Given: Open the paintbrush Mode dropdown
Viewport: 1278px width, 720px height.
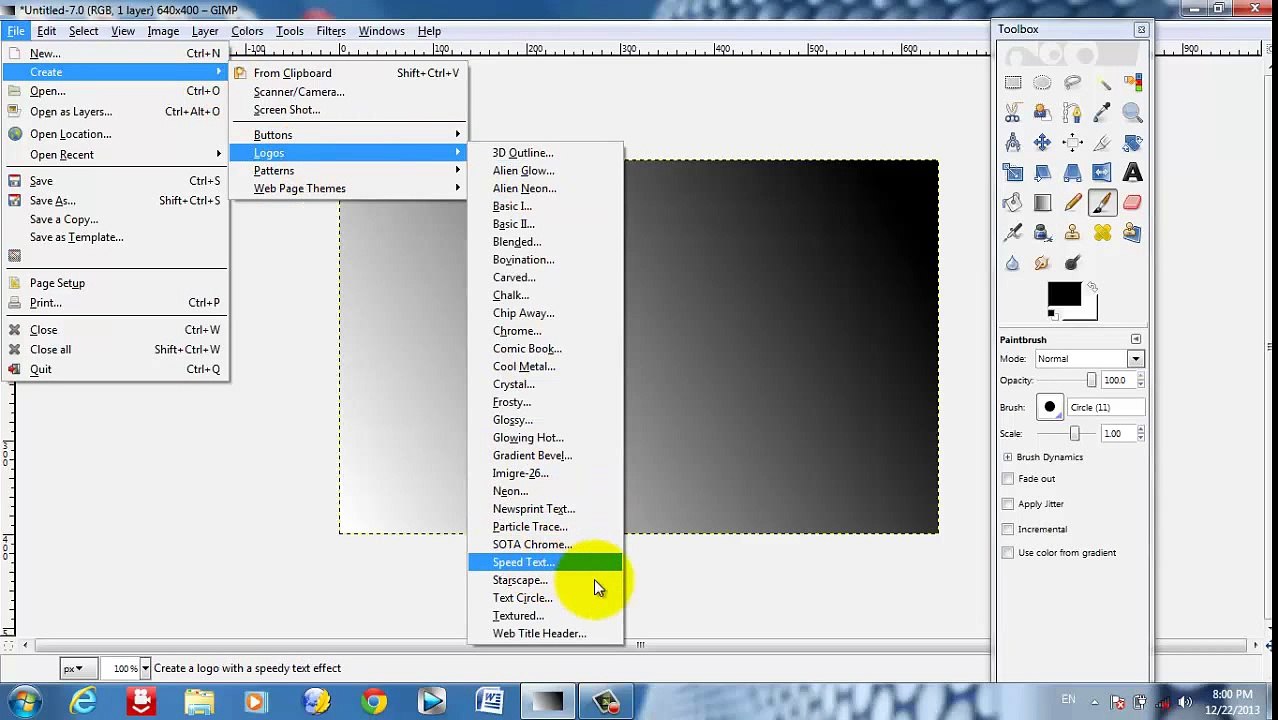Looking at the screenshot, I should pyautogui.click(x=1088, y=359).
